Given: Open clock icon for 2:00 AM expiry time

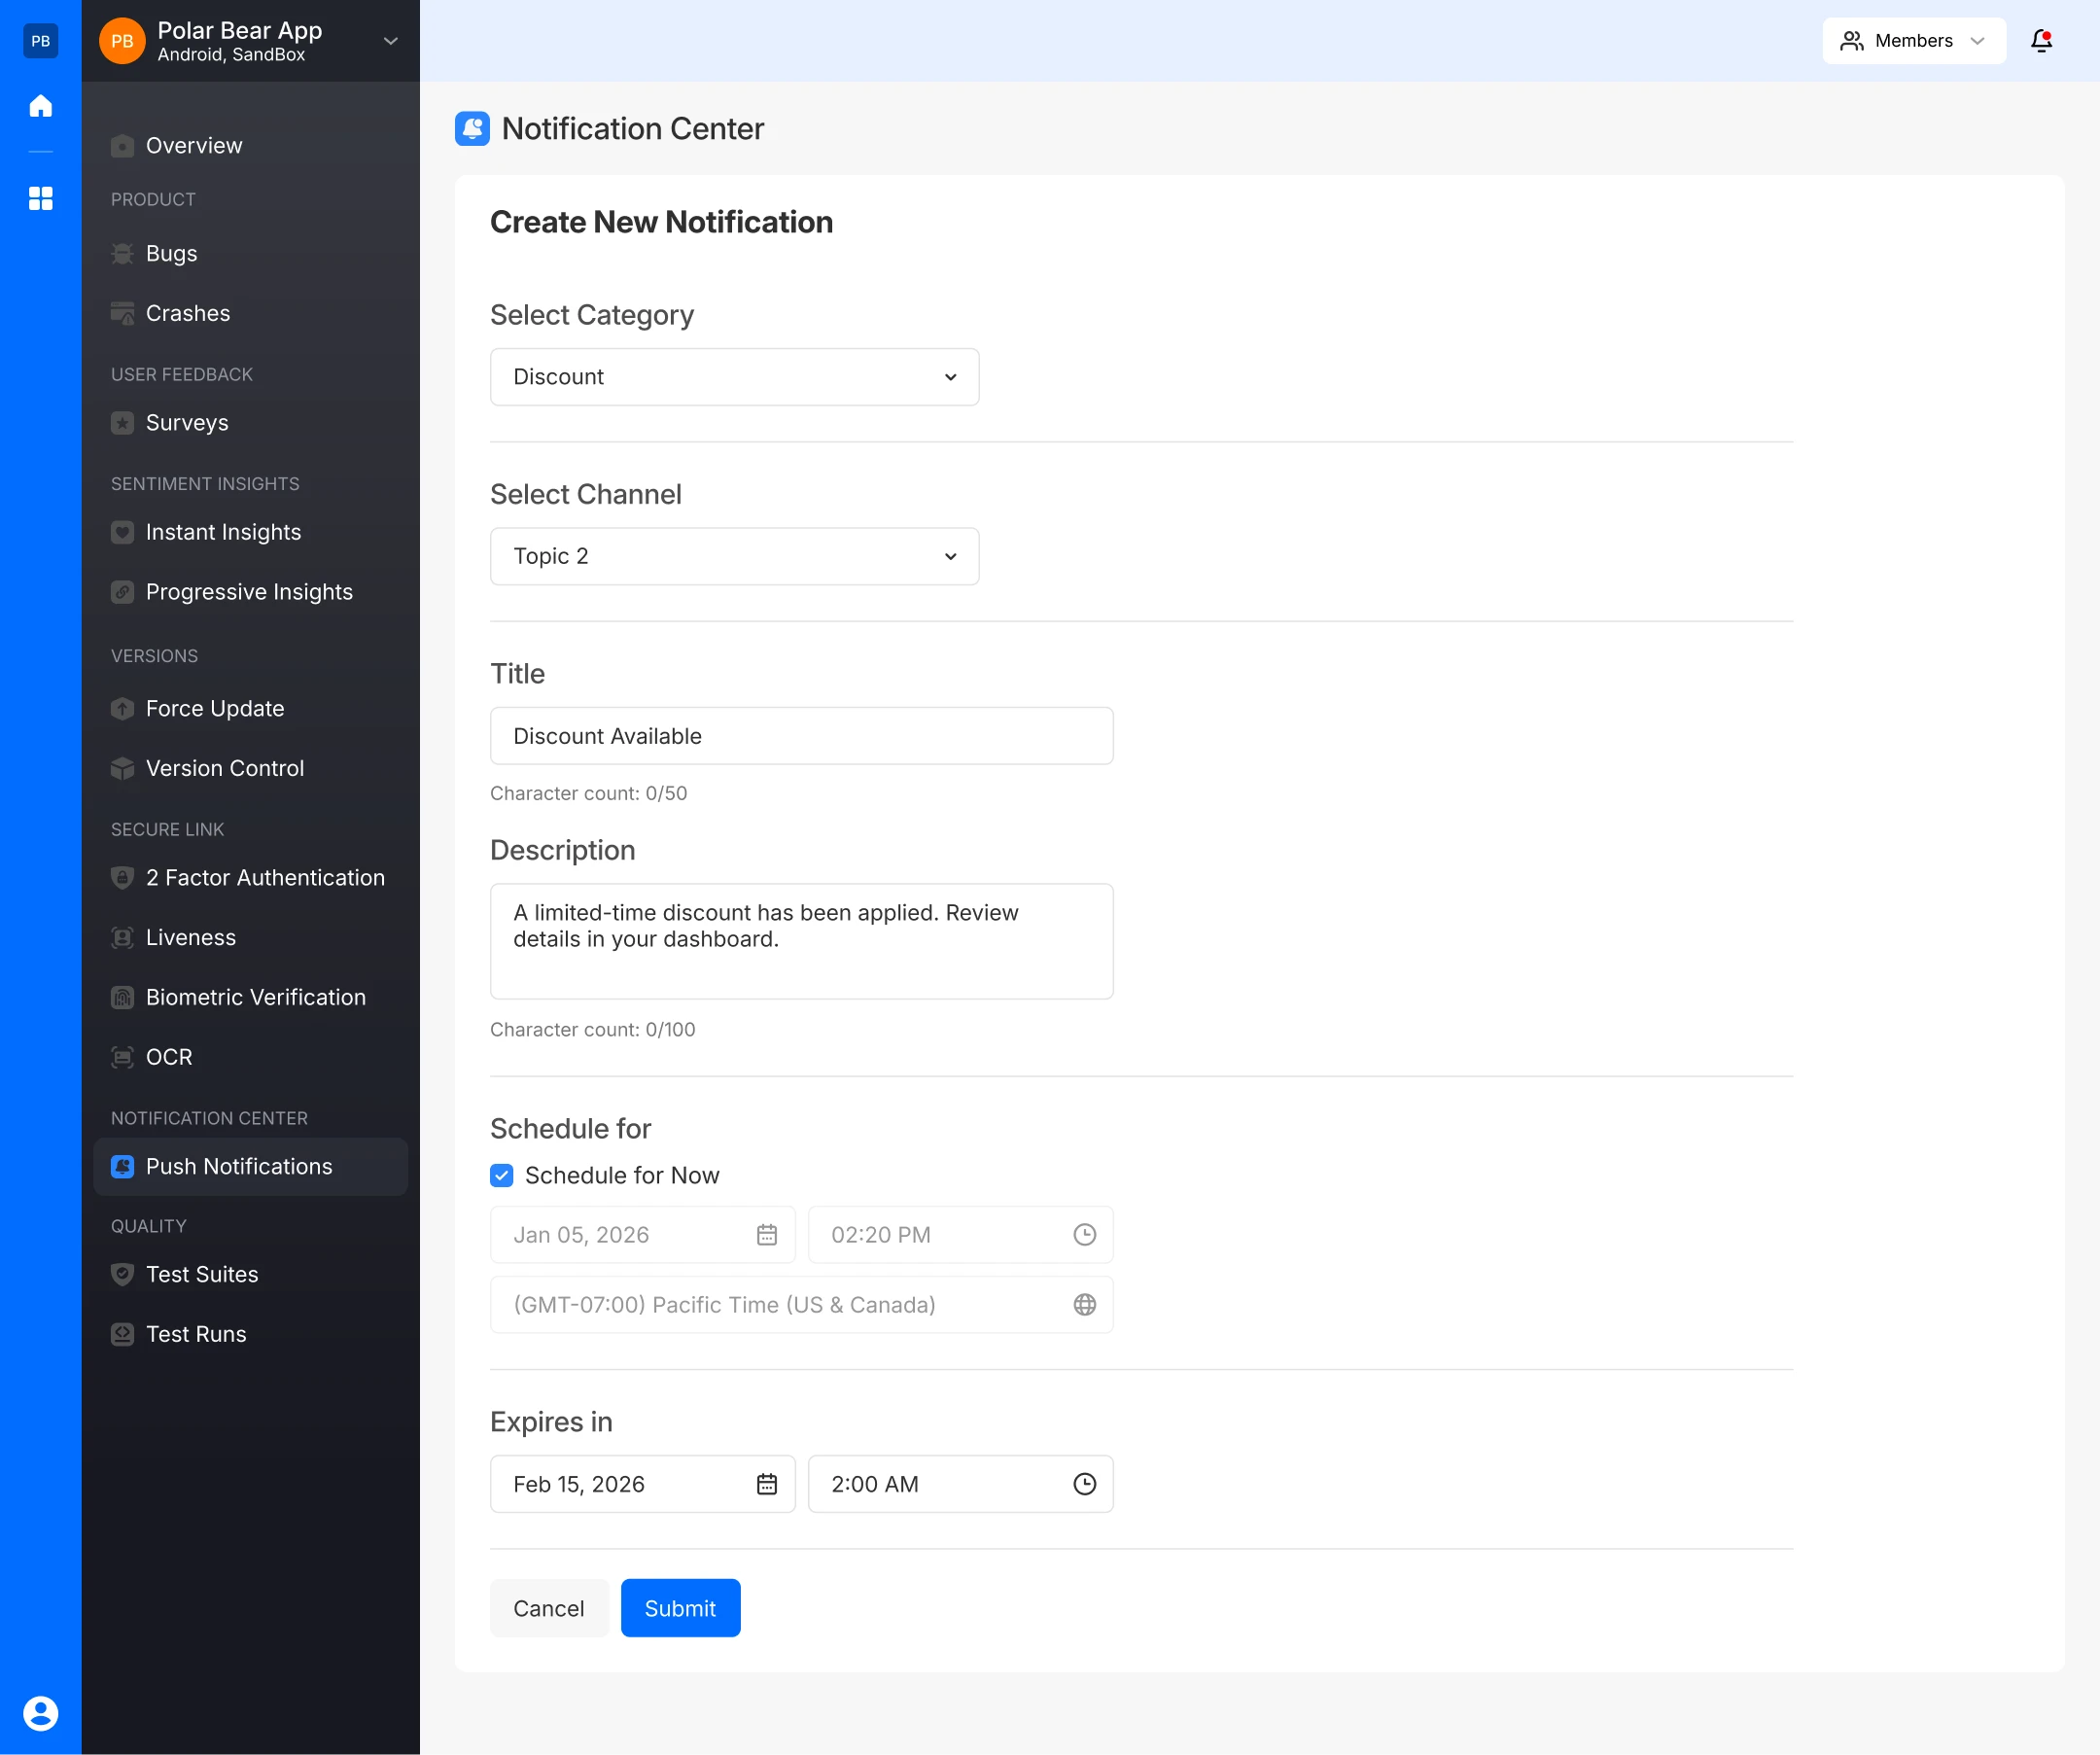Looking at the screenshot, I should 1085,1484.
